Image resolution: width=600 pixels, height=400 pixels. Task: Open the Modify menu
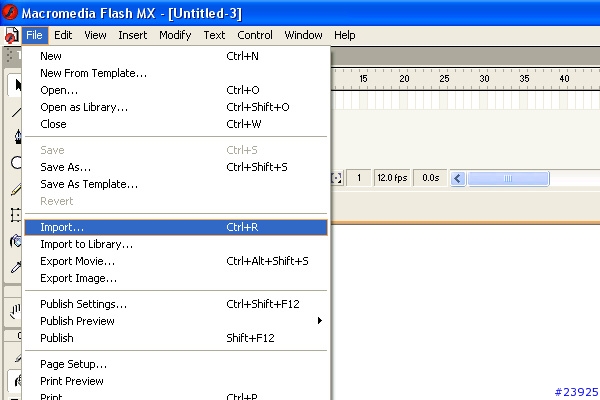coord(175,35)
